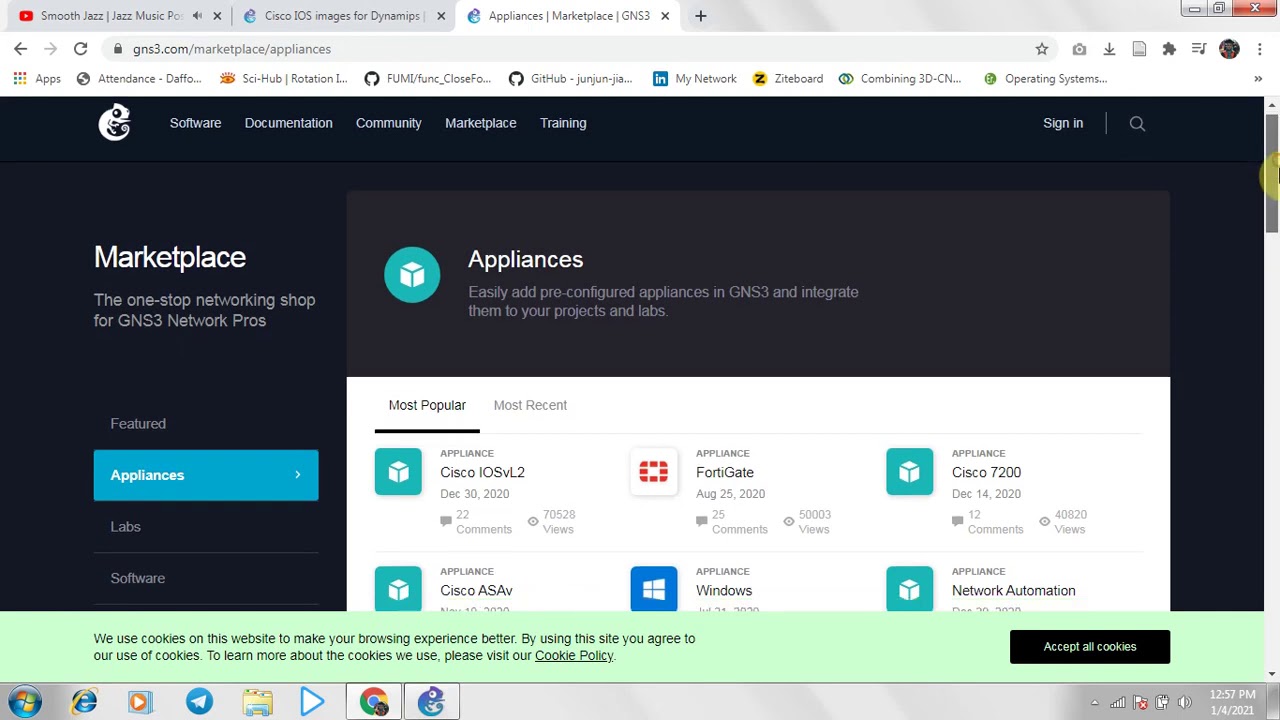
Task: Click the camera icon in the address bar
Action: pos(1079,49)
